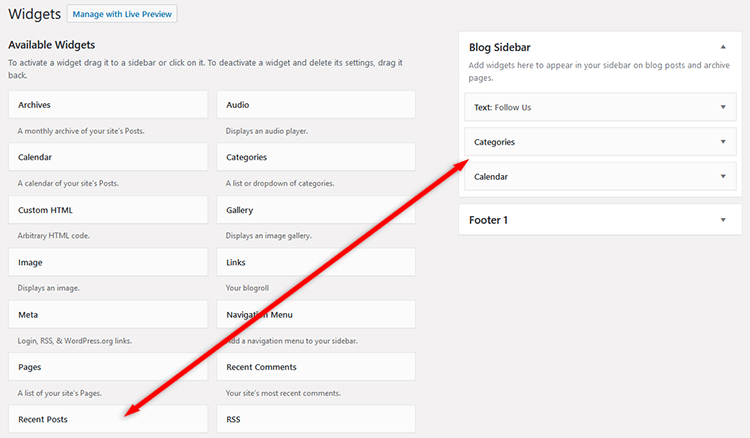Click Manage with Live Preview button

coord(122,14)
